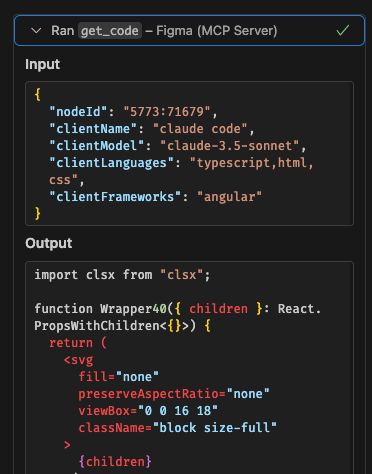This screenshot has height=474, width=372.
Task: Click the 'import clsx from "clsx";' line
Action: [x=122, y=275]
